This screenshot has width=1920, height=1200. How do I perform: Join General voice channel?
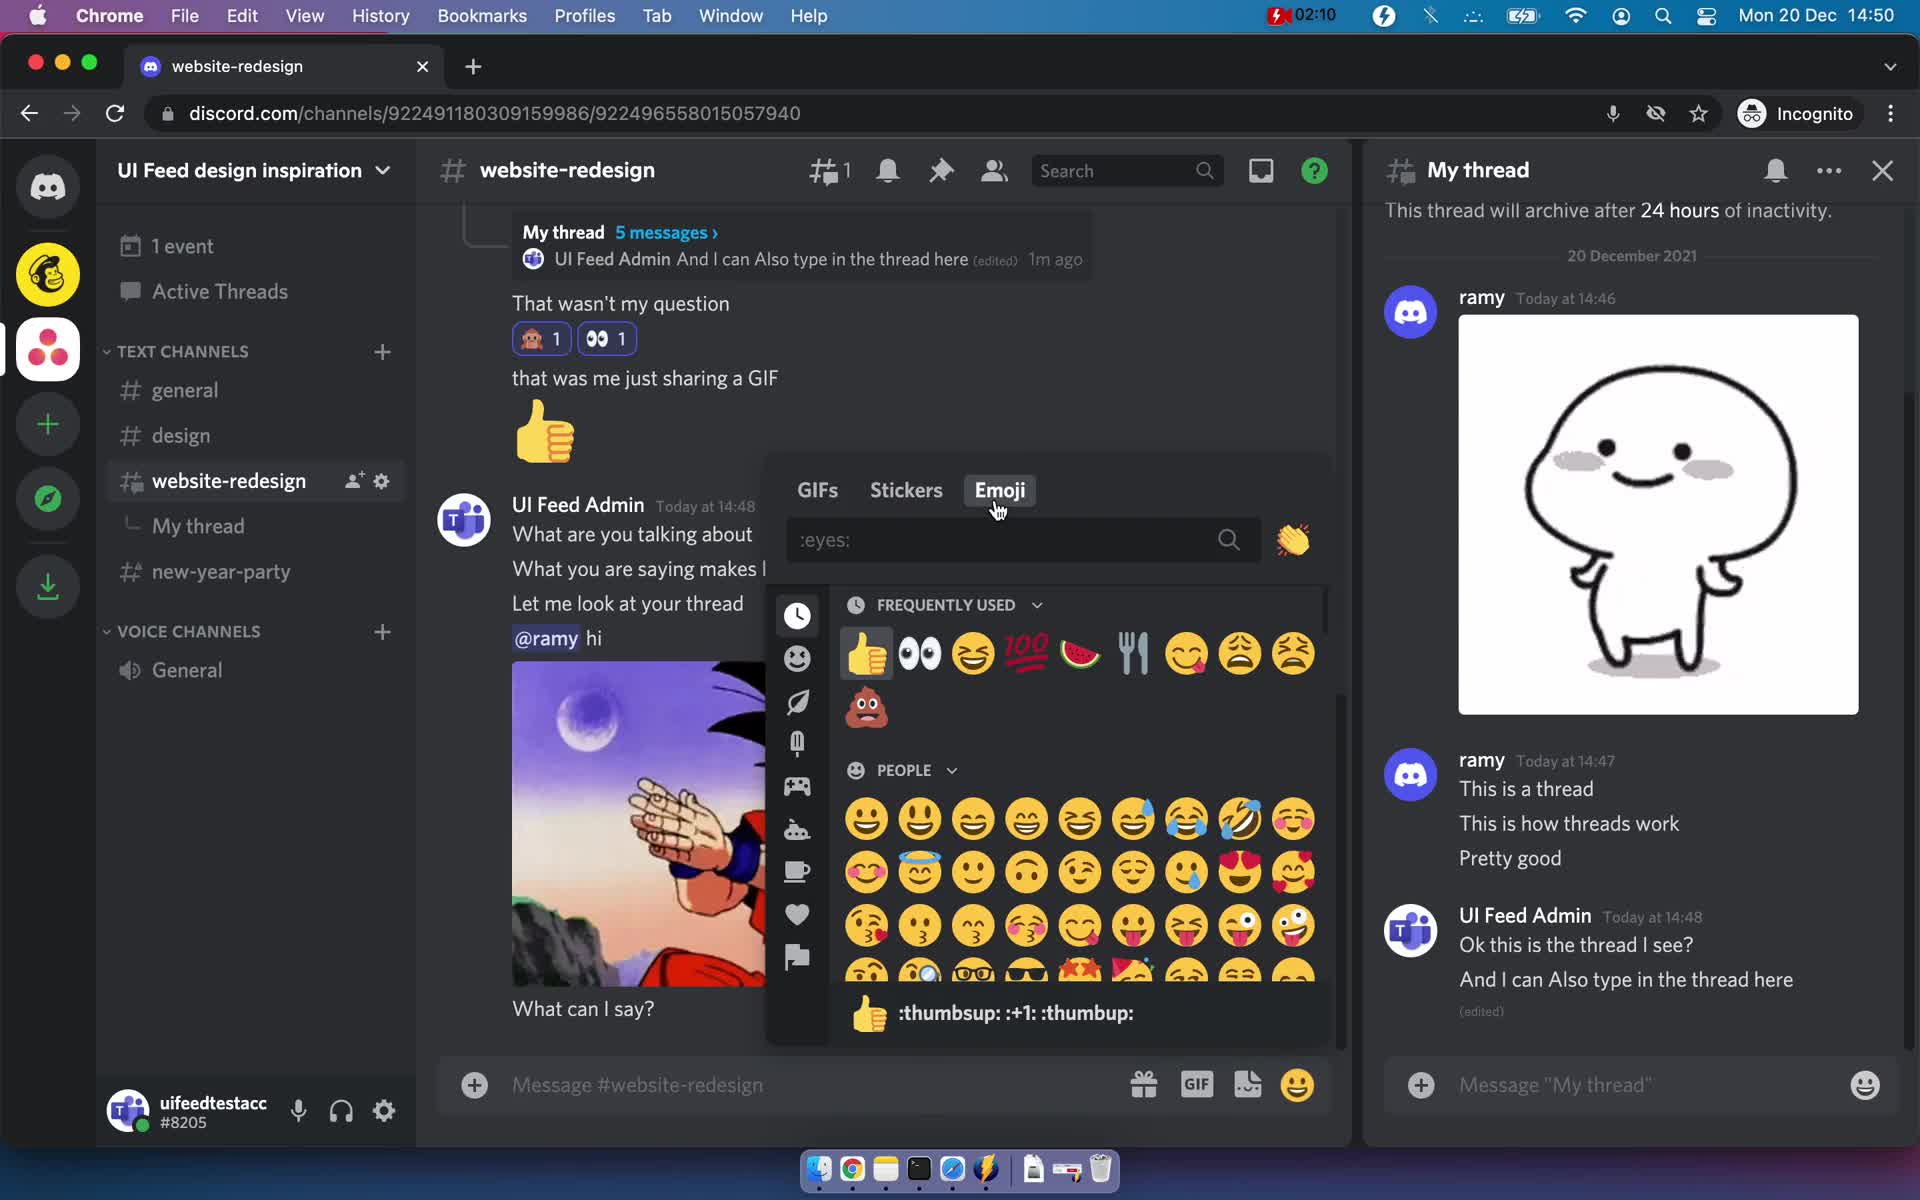pos(255,671)
